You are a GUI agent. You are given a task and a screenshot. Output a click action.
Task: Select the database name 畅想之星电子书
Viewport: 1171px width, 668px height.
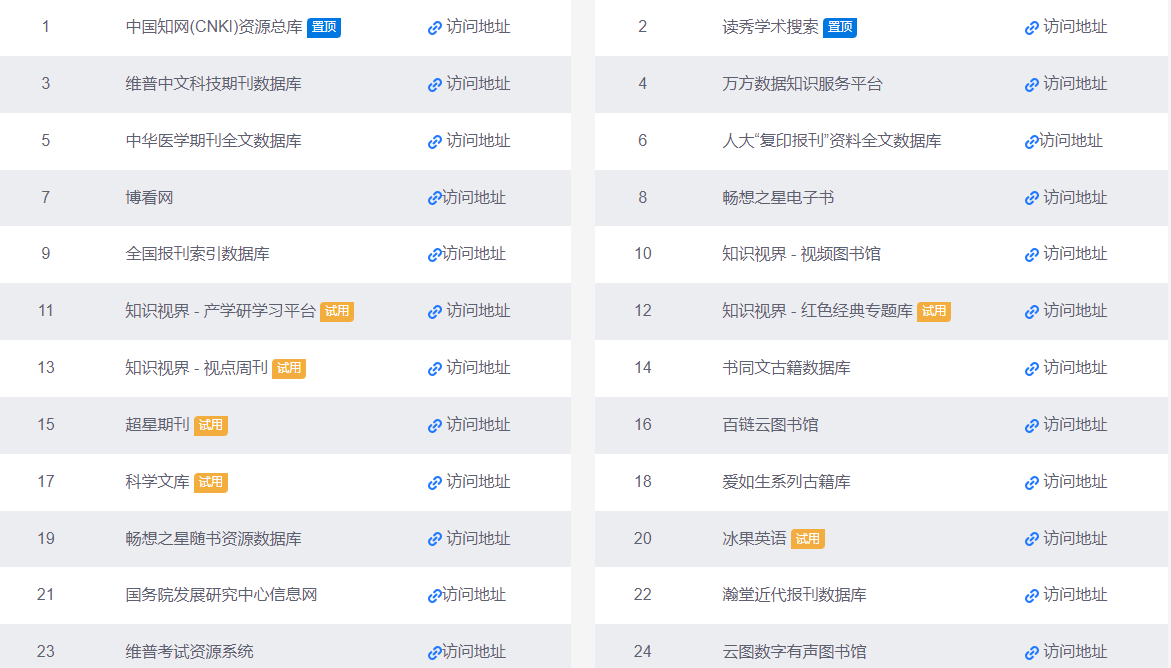click(x=778, y=197)
